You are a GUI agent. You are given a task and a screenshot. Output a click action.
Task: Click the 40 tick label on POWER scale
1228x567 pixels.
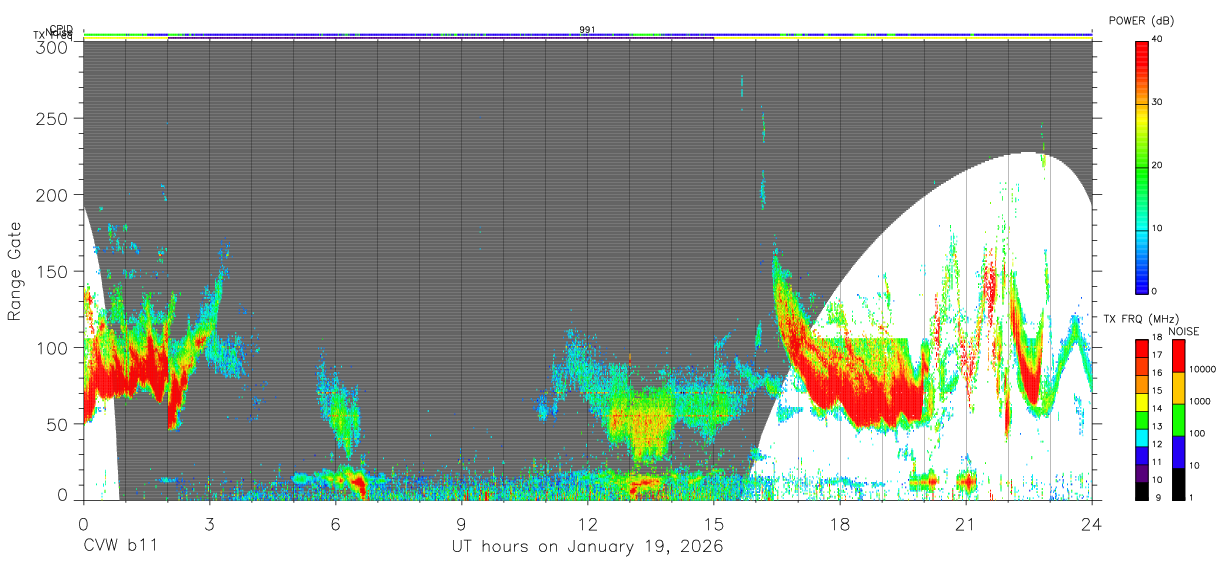coord(1158,39)
